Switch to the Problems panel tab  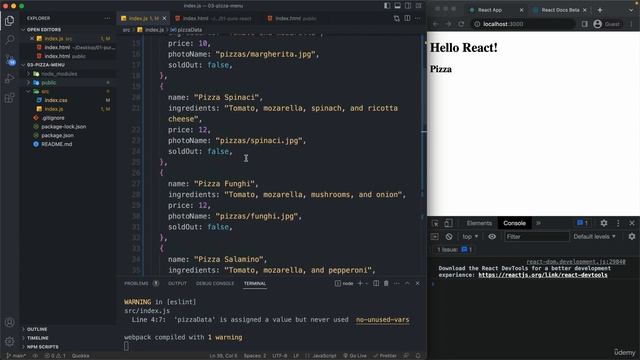(x=136, y=283)
